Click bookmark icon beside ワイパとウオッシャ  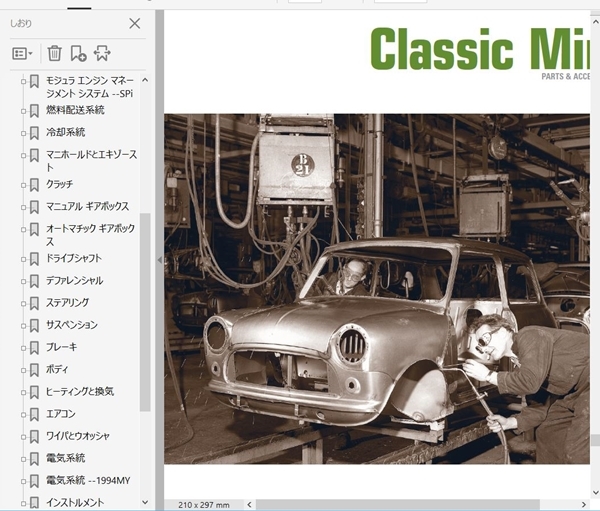coord(34,437)
